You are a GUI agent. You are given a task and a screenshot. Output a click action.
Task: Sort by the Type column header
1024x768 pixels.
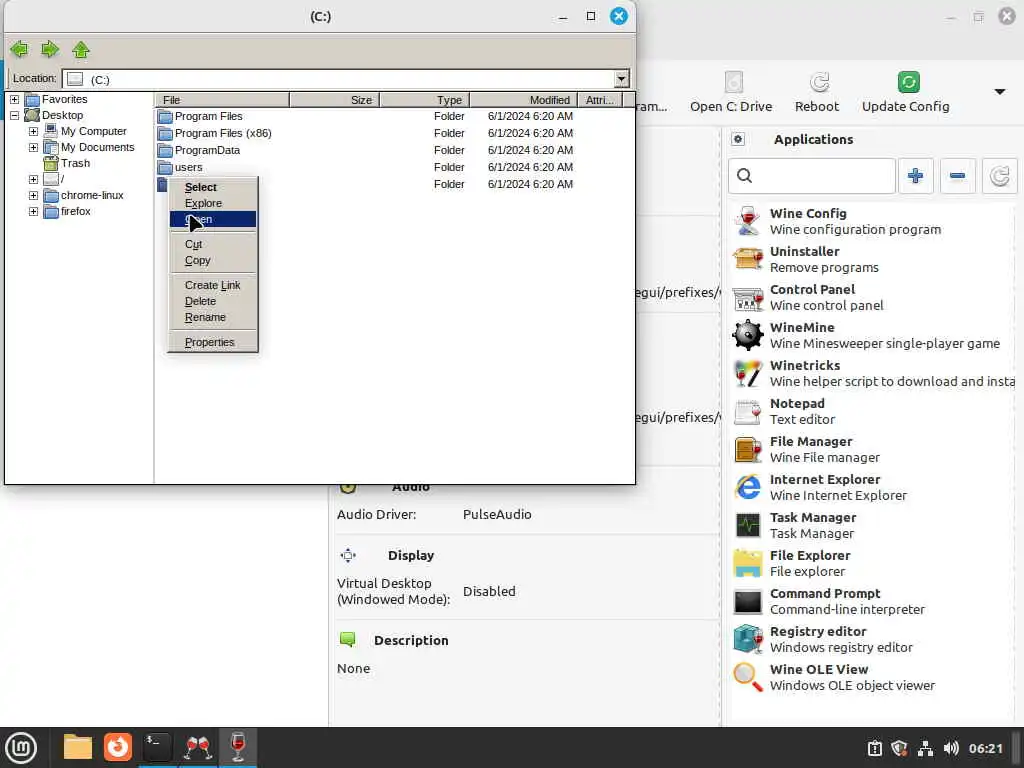tap(424, 100)
